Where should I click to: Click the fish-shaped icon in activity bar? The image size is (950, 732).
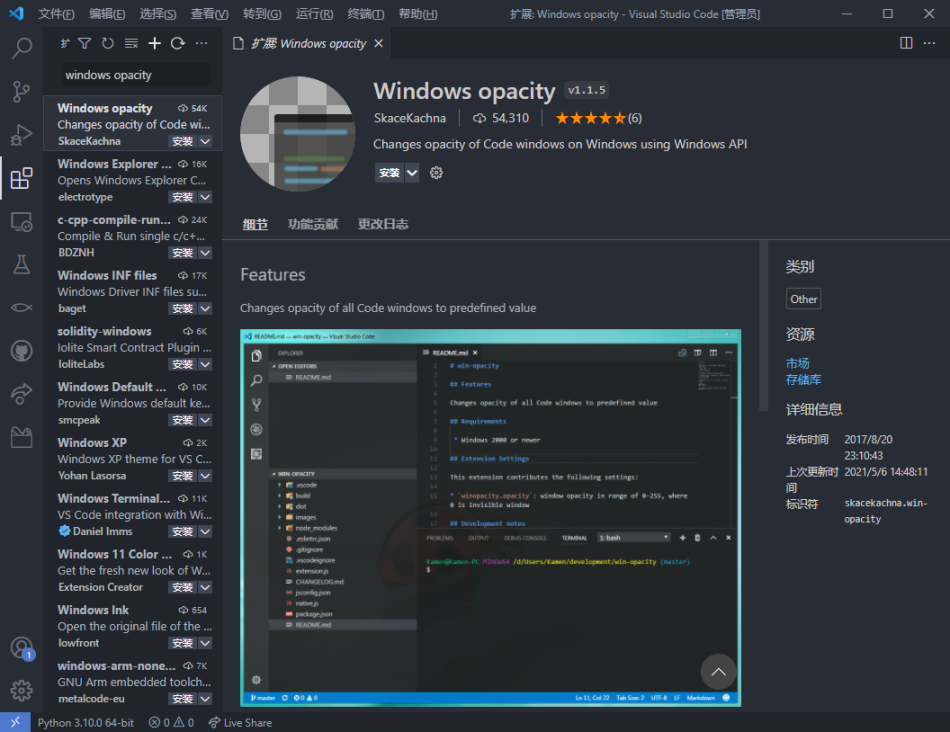22,308
